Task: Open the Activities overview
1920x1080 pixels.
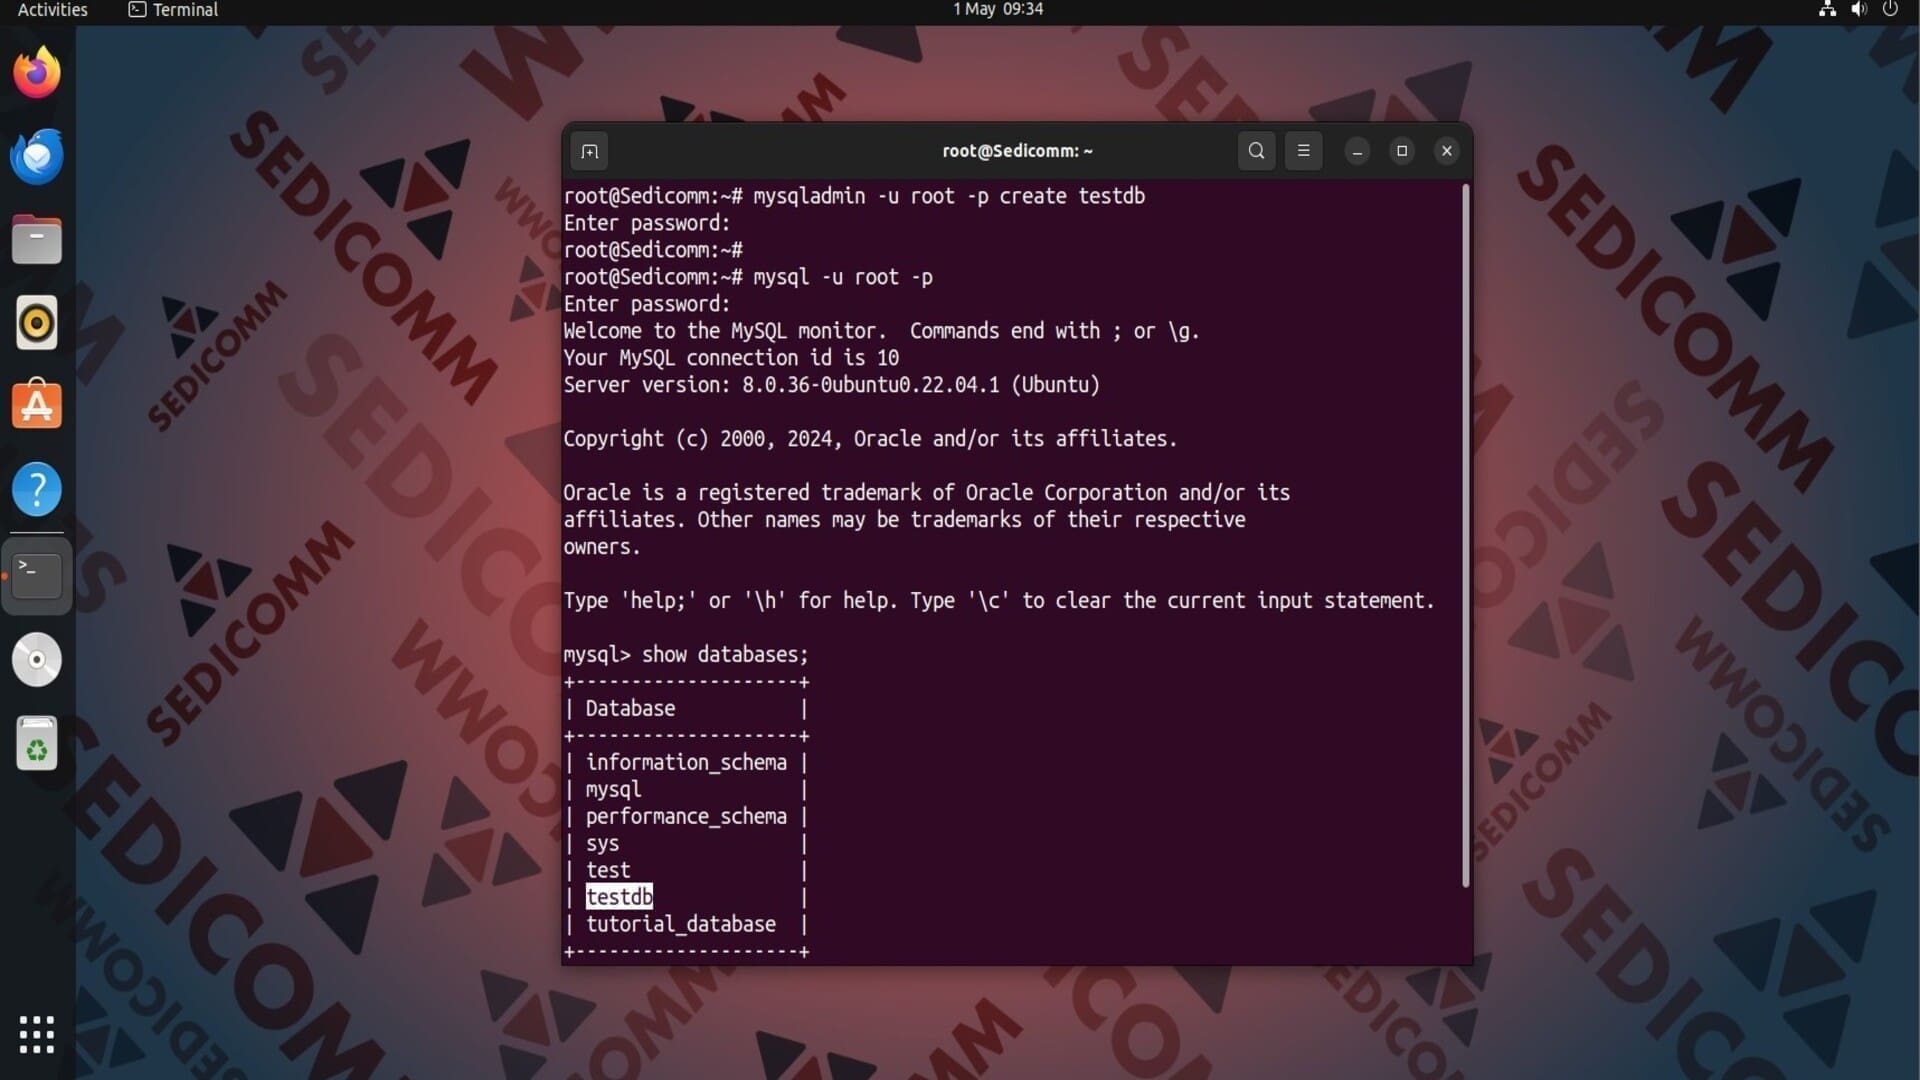Action: click(x=52, y=10)
